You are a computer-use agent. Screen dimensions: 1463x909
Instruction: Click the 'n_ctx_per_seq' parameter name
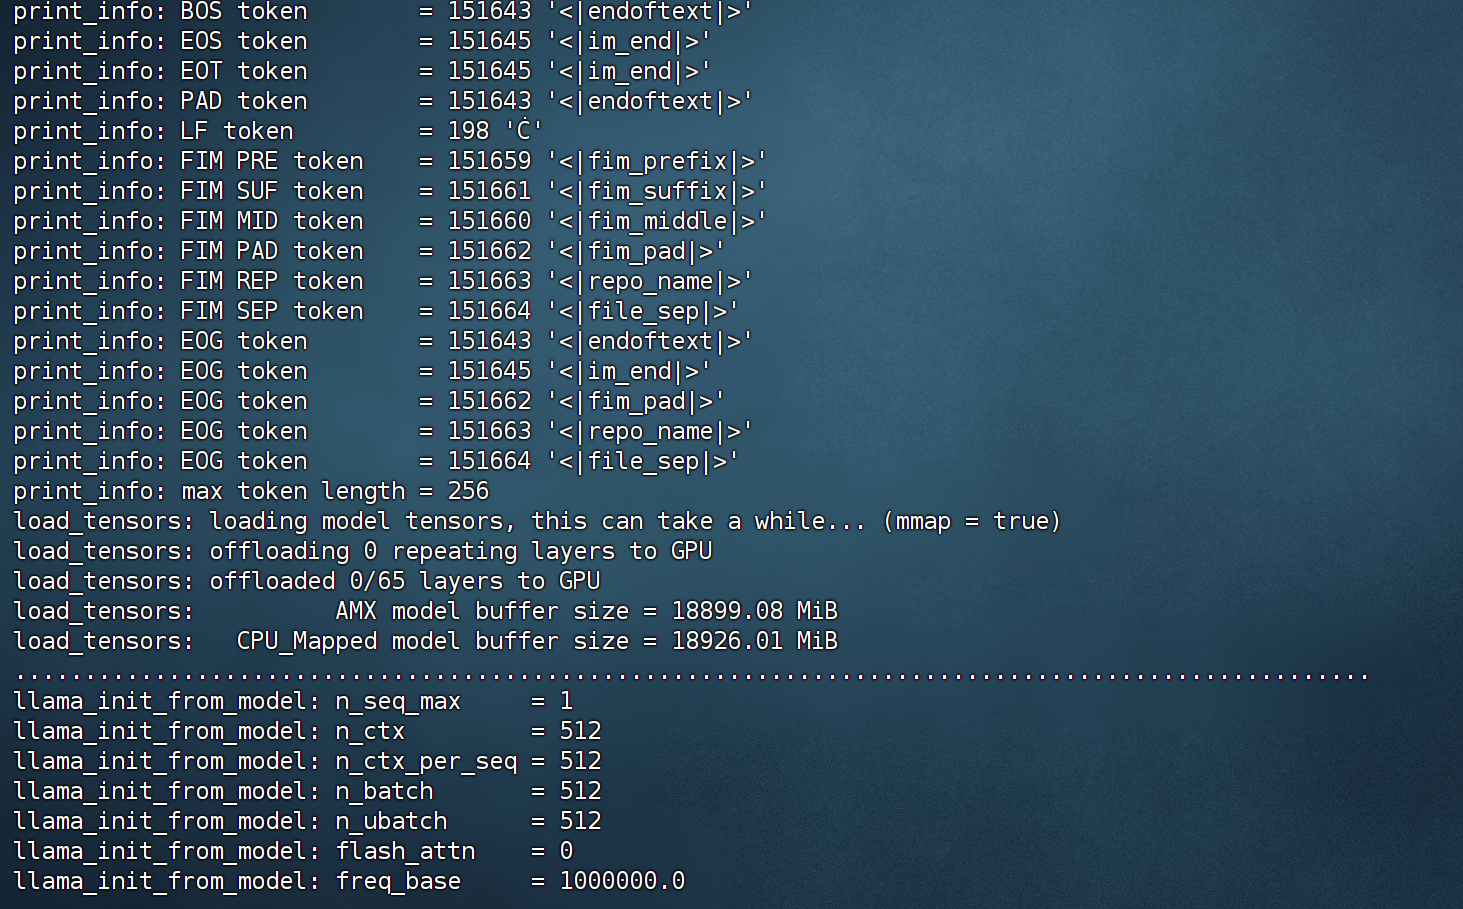pyautogui.click(x=426, y=761)
